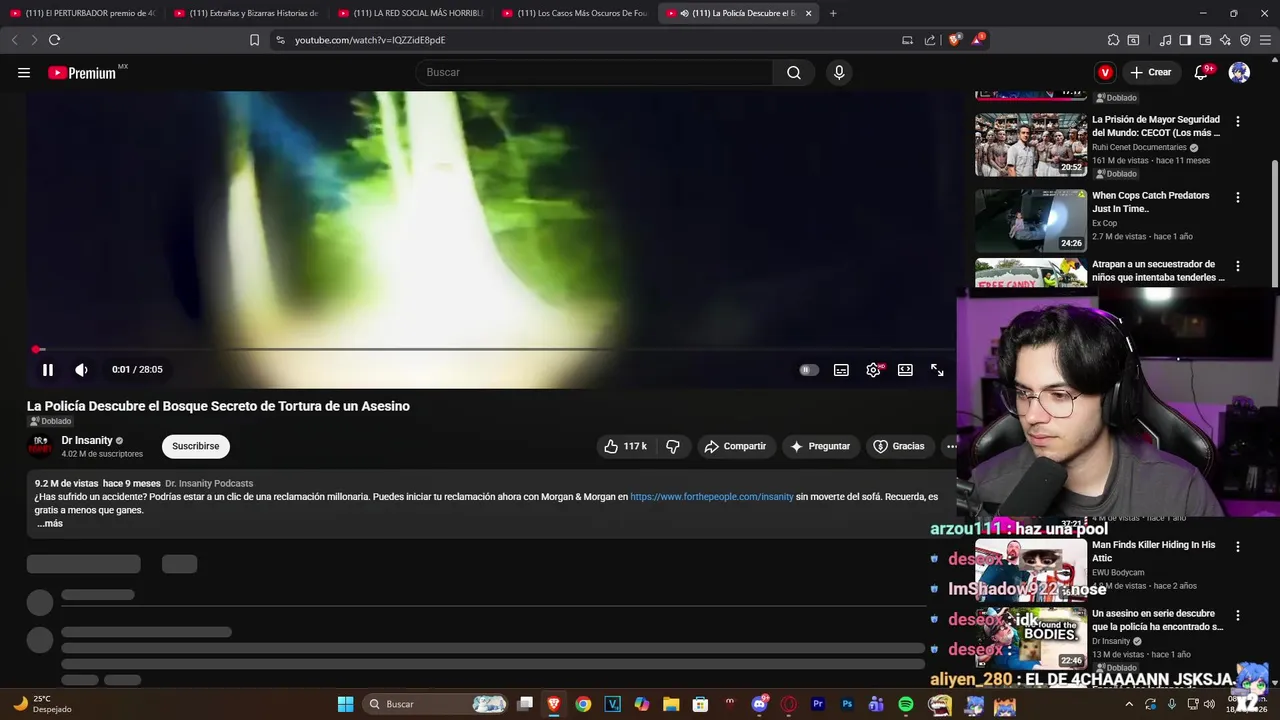This screenshot has width=1280, height=720.
Task: Pause the video
Action: point(47,370)
